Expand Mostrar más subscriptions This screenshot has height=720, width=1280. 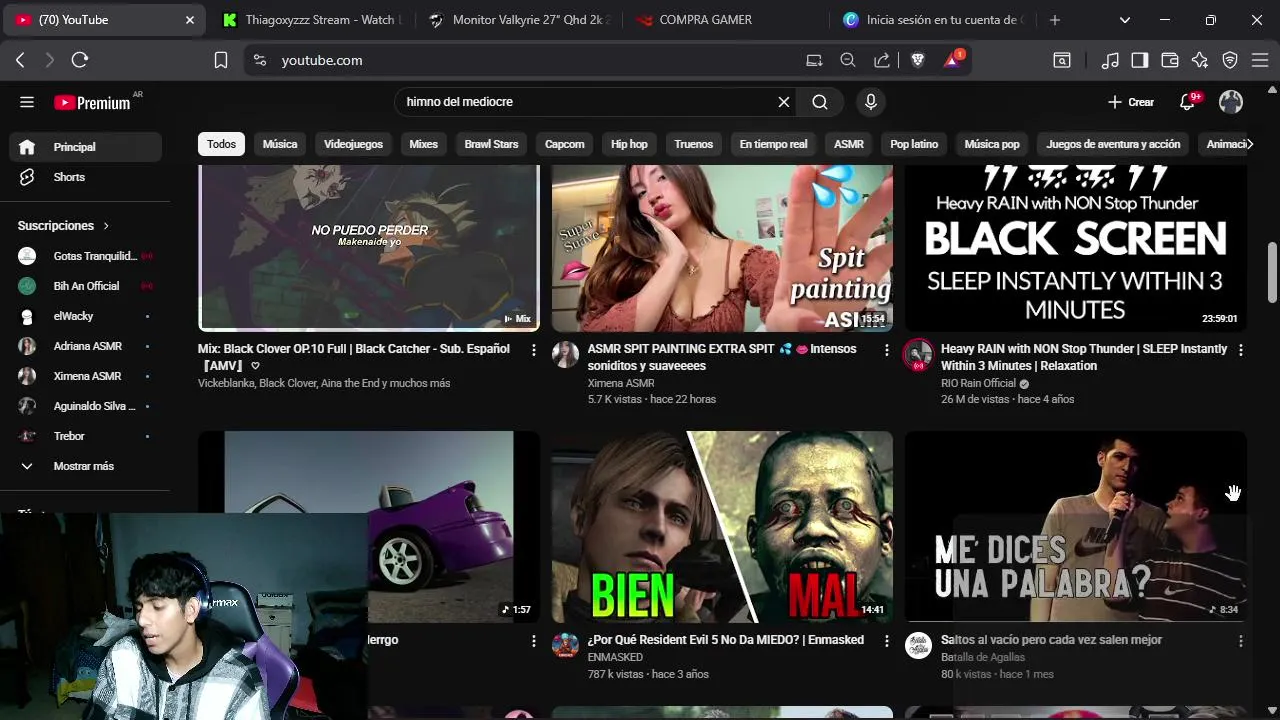pos(86,466)
